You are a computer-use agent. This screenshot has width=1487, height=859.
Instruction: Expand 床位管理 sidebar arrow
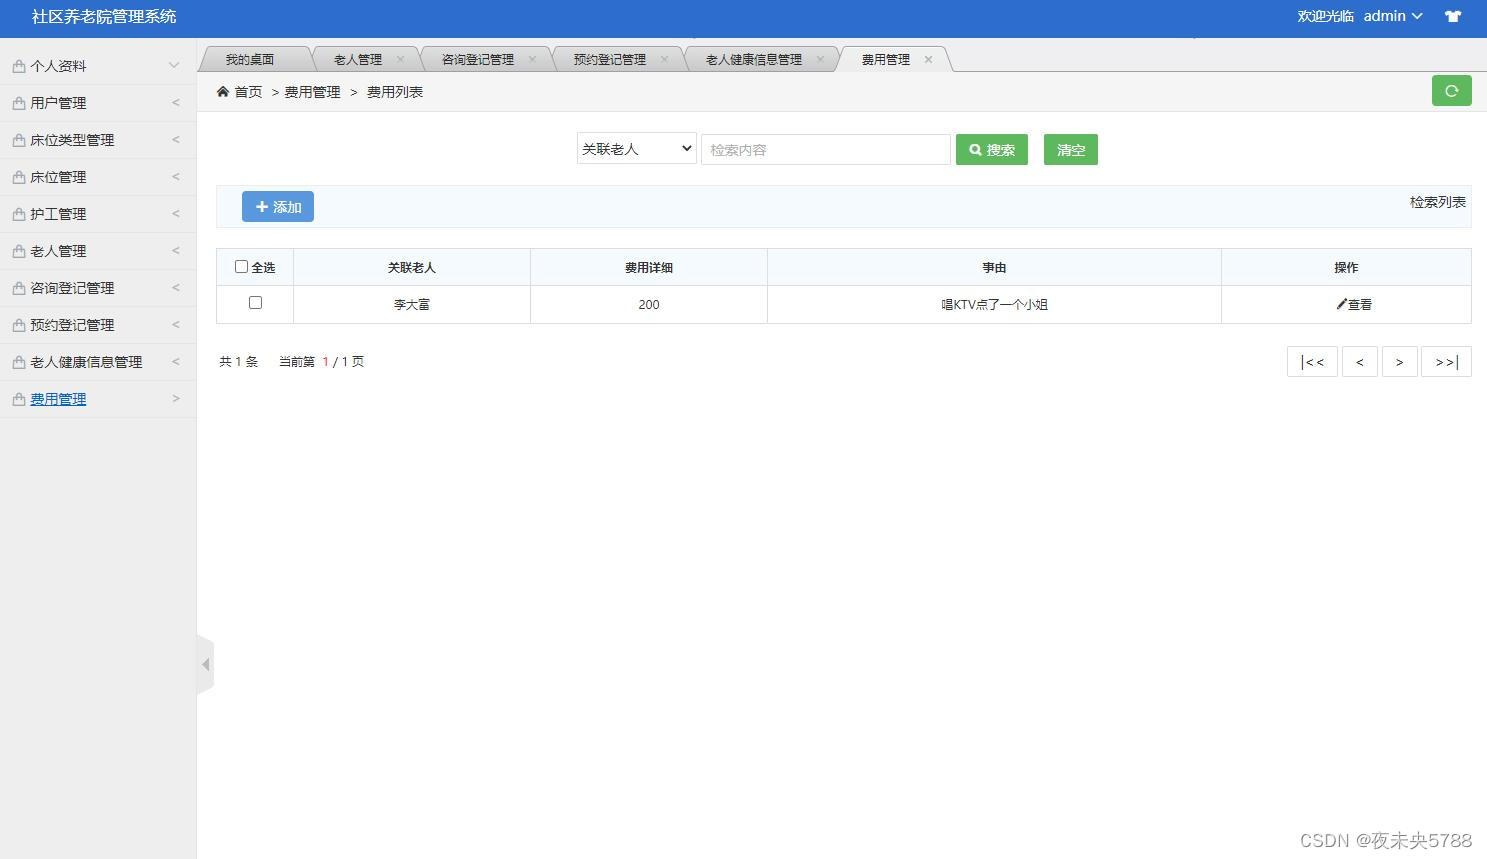coord(176,176)
